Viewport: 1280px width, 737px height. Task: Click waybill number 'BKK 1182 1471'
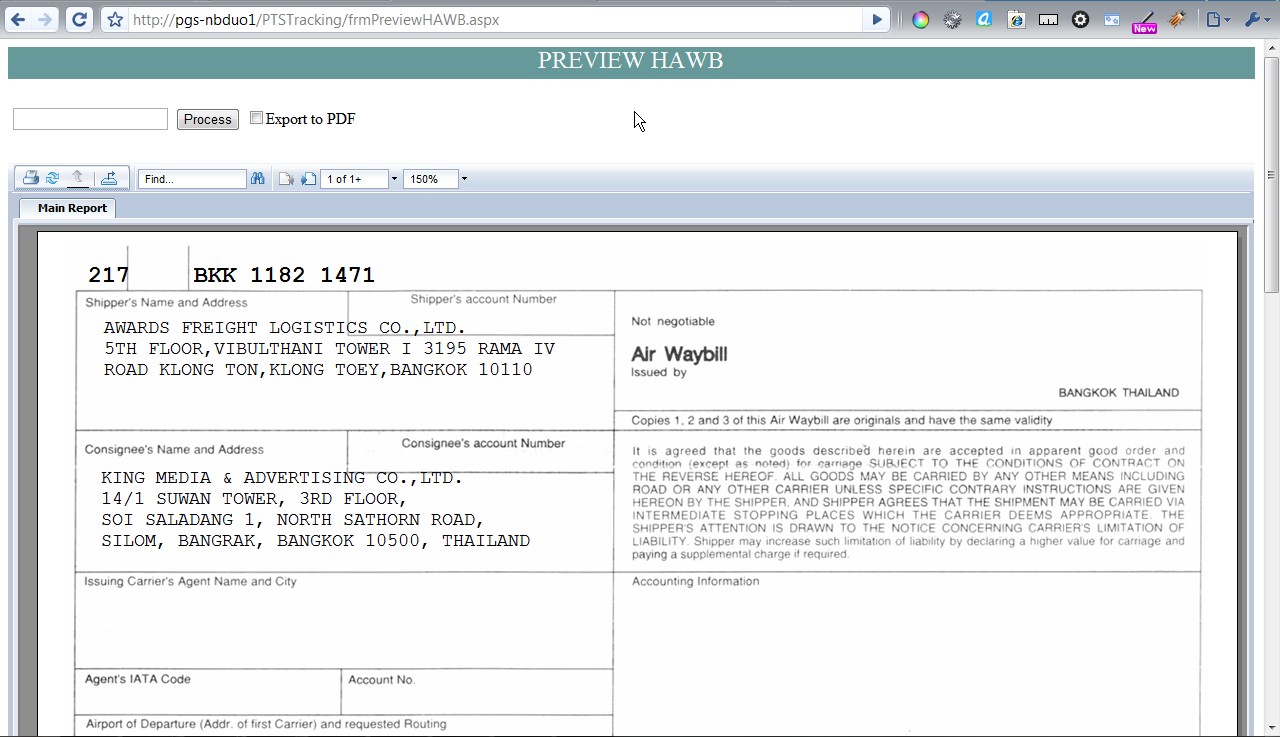(x=284, y=275)
